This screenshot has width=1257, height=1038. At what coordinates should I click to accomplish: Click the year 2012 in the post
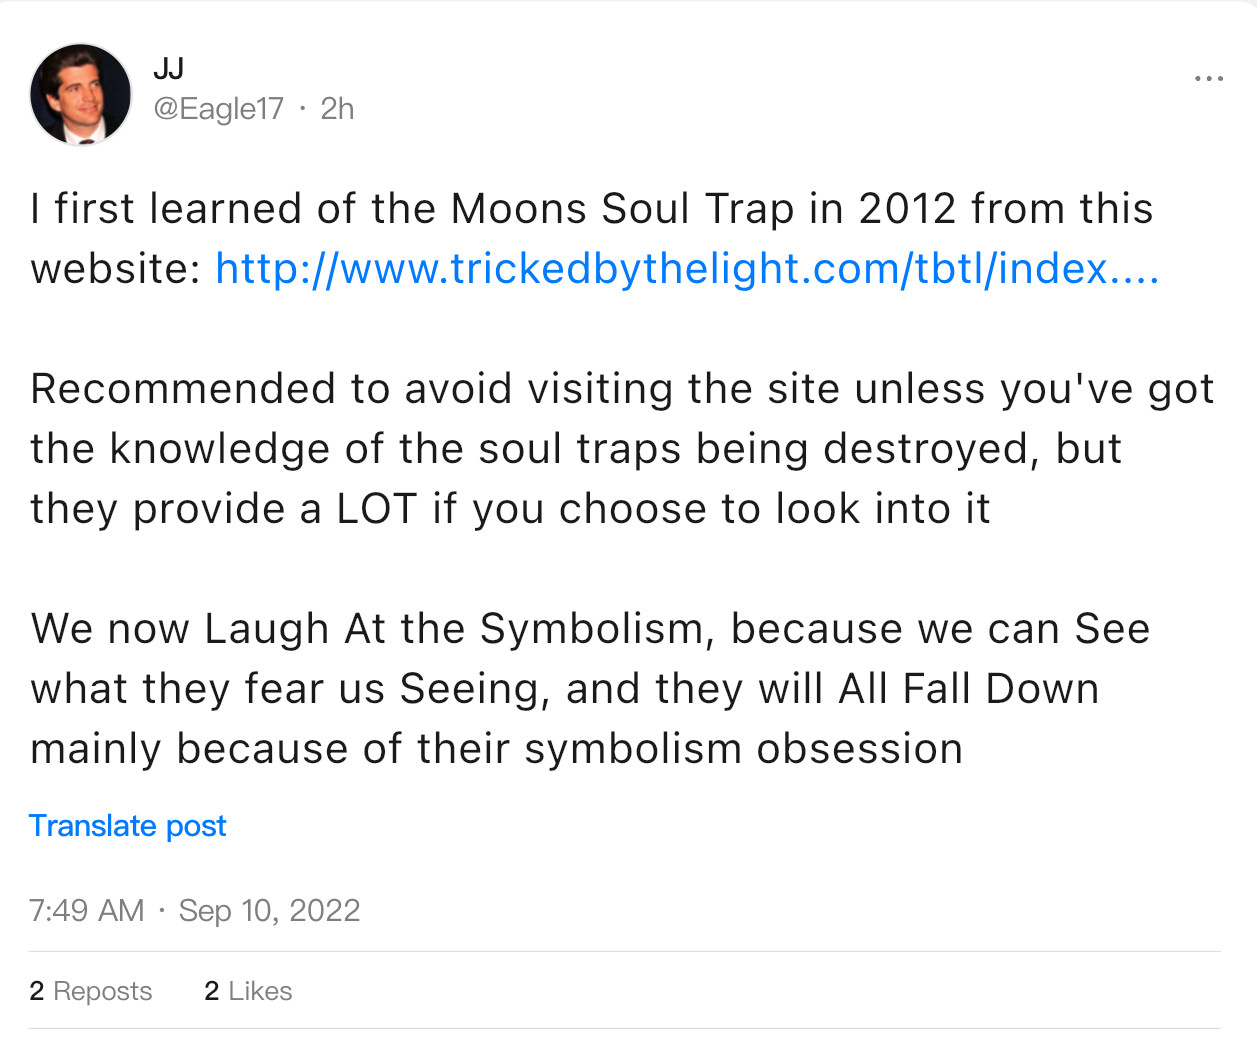coord(907,209)
